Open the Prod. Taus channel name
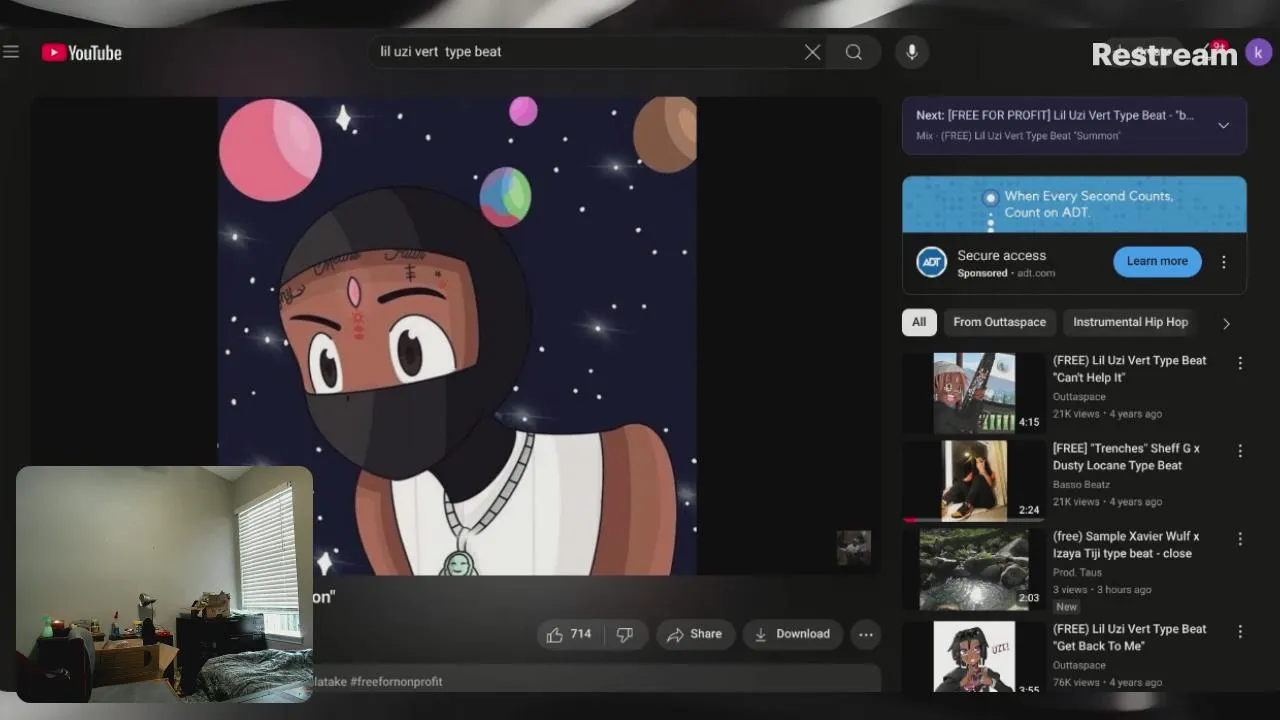Image resolution: width=1280 pixels, height=720 pixels. tap(1077, 573)
